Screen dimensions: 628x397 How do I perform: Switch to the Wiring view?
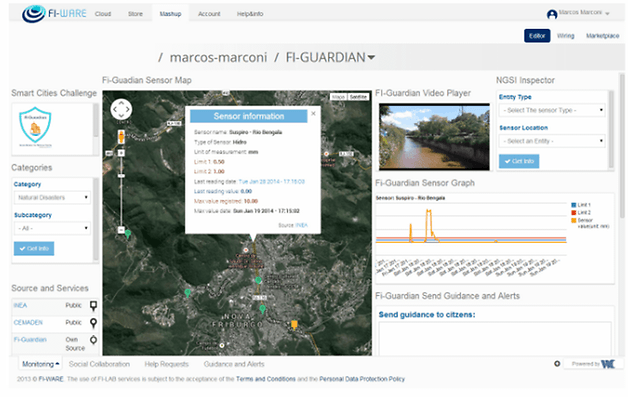[x=566, y=36]
